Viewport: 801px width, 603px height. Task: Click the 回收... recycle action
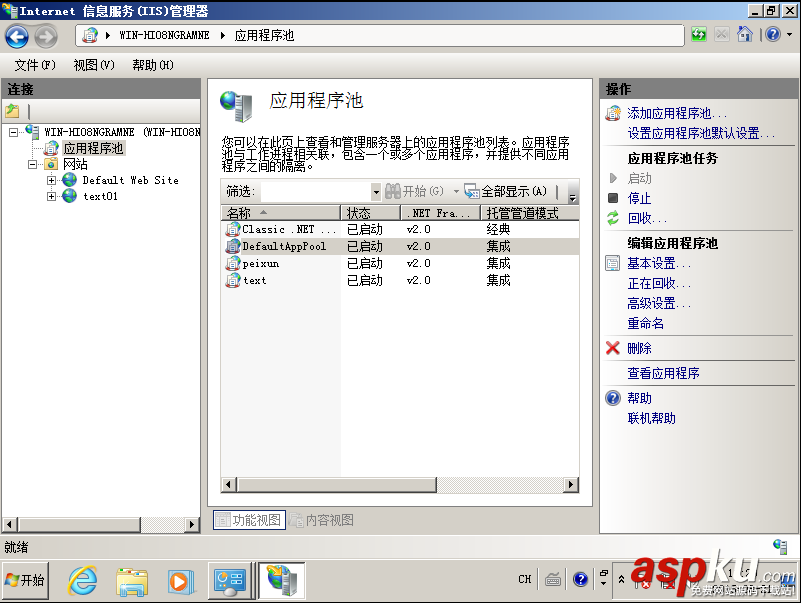647,218
